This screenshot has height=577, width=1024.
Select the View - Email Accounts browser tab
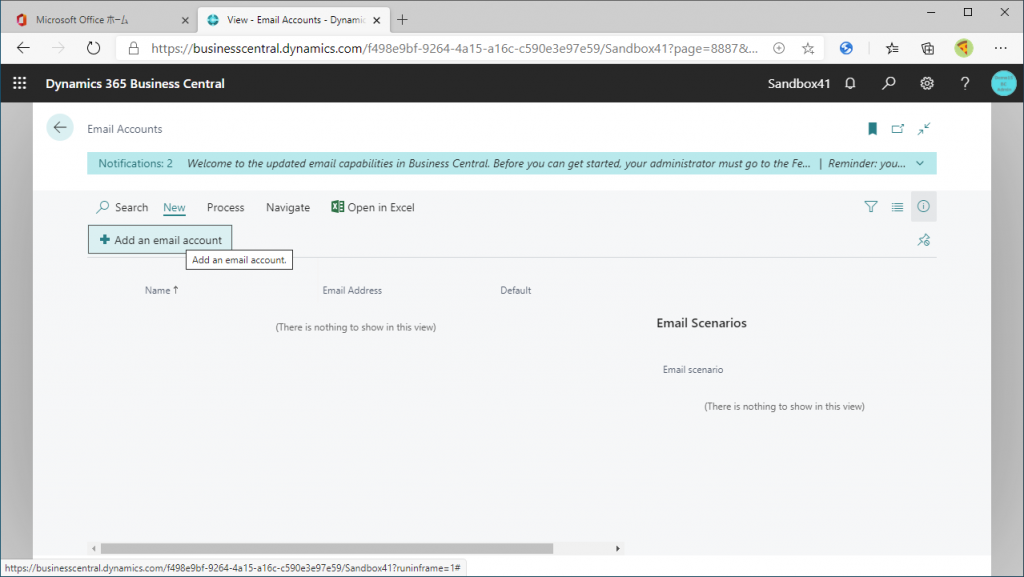point(294,20)
